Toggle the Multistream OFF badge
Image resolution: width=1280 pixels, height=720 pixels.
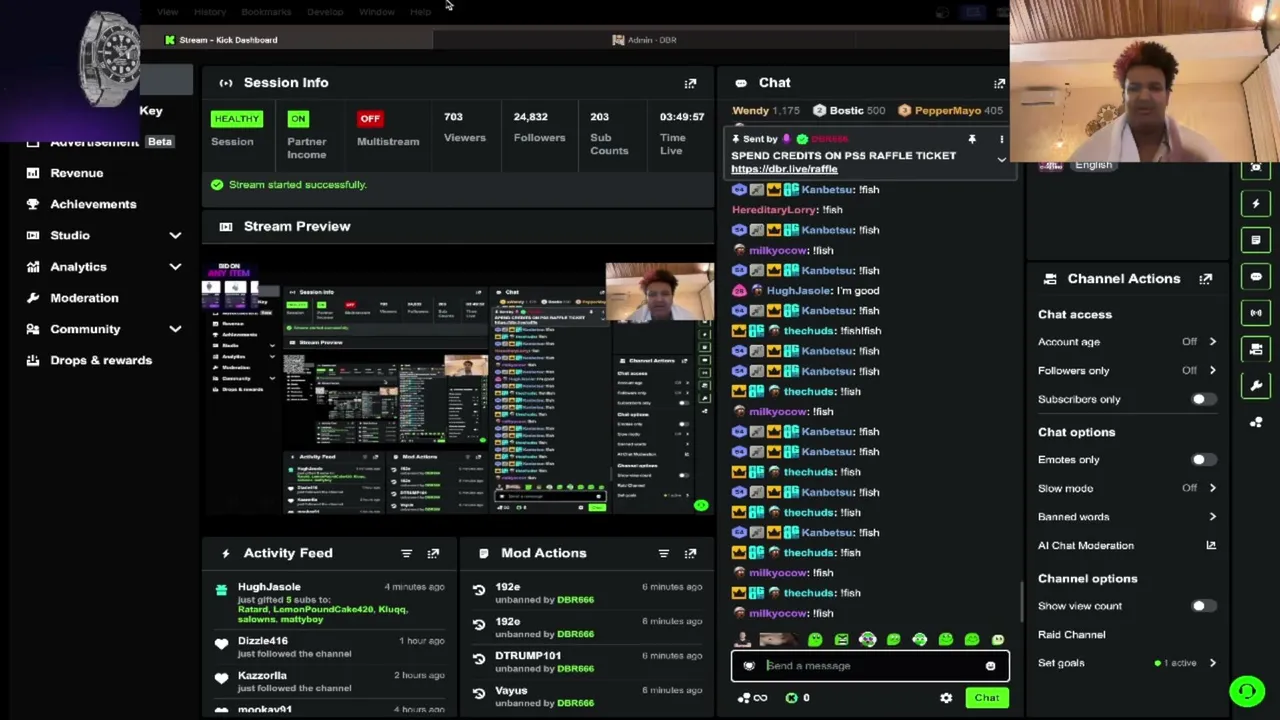[370, 119]
